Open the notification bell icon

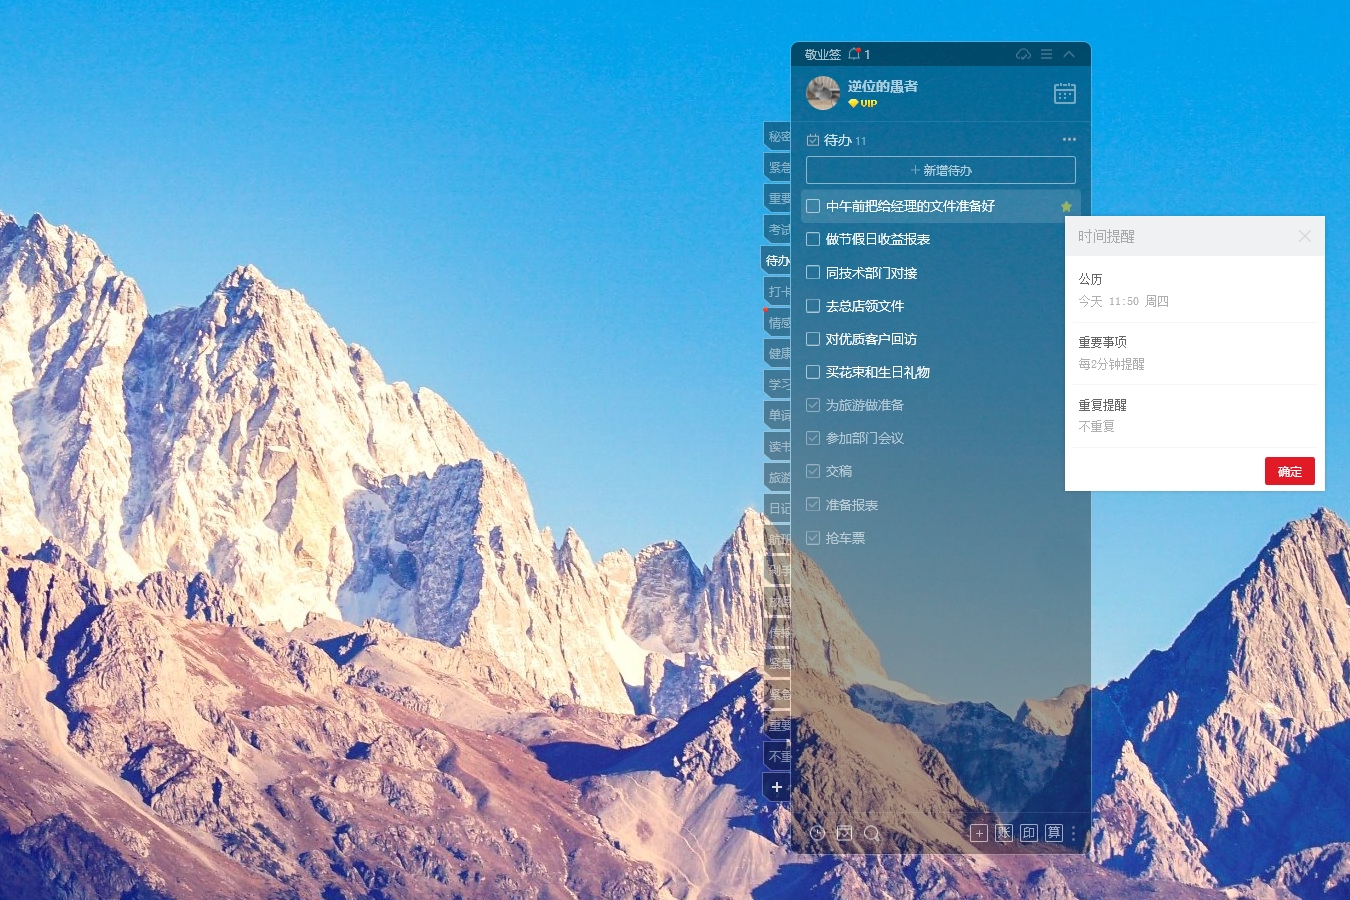coord(855,54)
